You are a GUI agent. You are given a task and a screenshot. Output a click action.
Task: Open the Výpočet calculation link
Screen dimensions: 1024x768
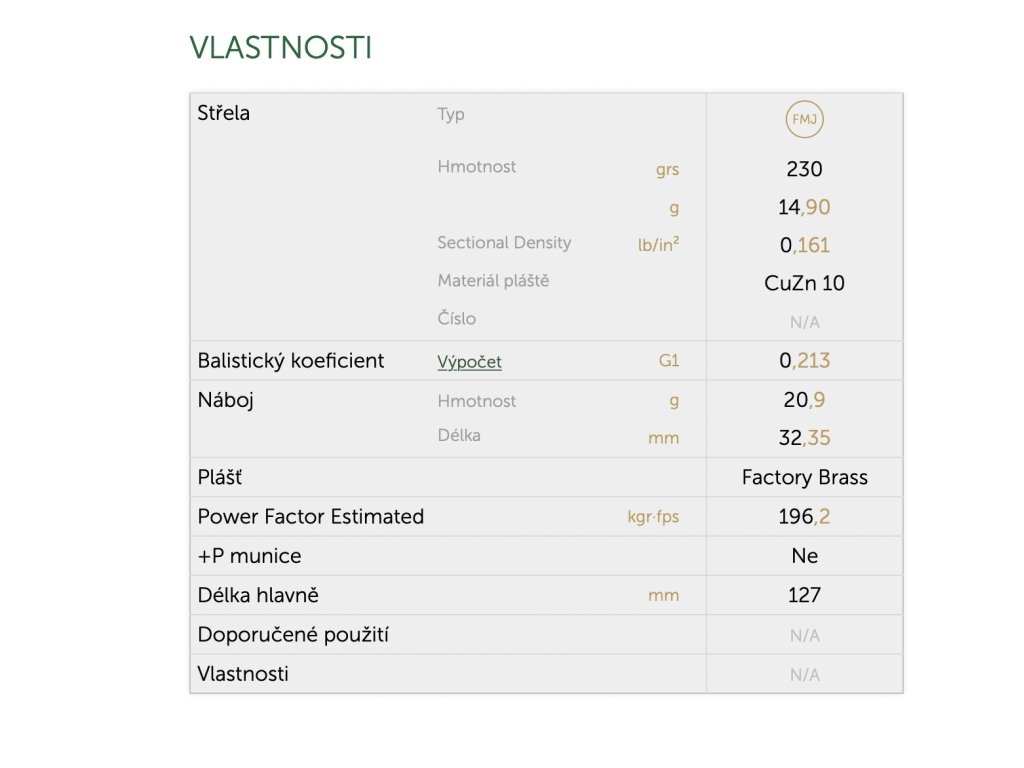click(469, 362)
